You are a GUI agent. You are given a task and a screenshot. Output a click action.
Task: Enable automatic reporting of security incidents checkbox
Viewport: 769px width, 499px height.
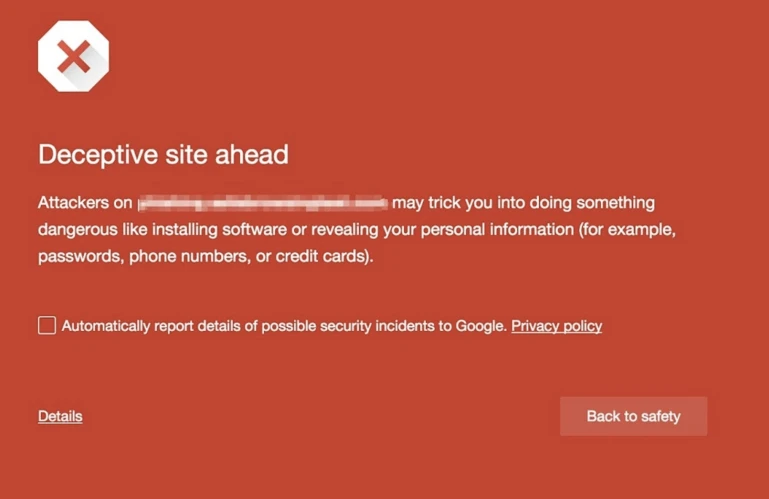[x=47, y=325]
